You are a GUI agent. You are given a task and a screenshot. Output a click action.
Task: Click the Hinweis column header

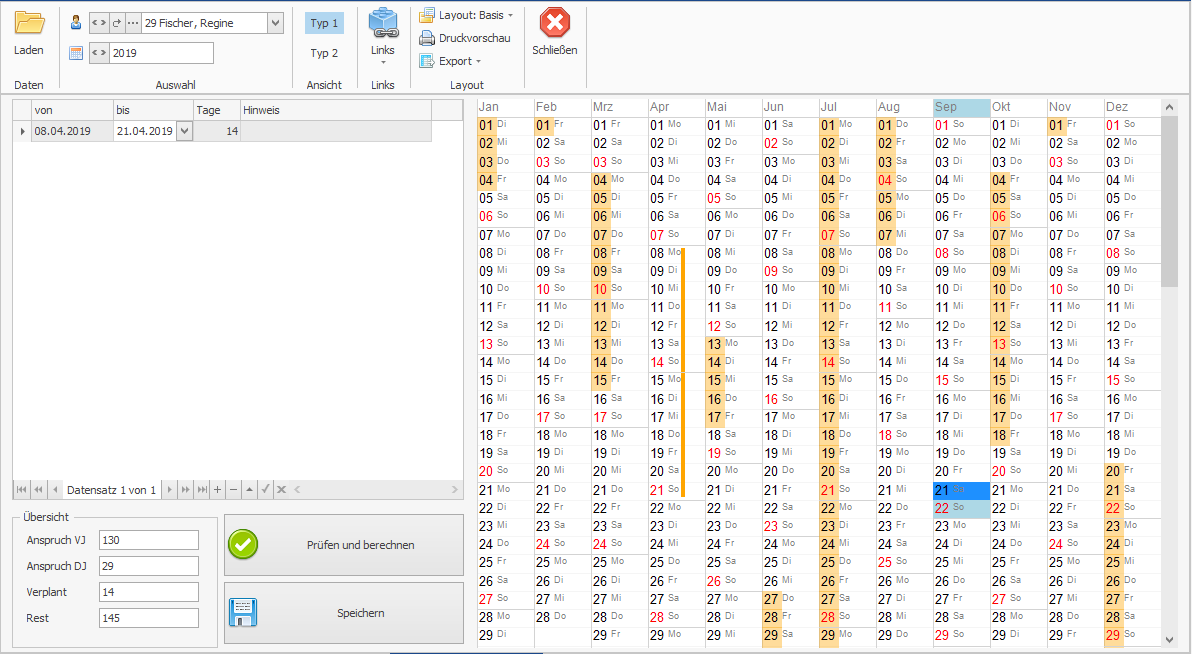coord(335,110)
